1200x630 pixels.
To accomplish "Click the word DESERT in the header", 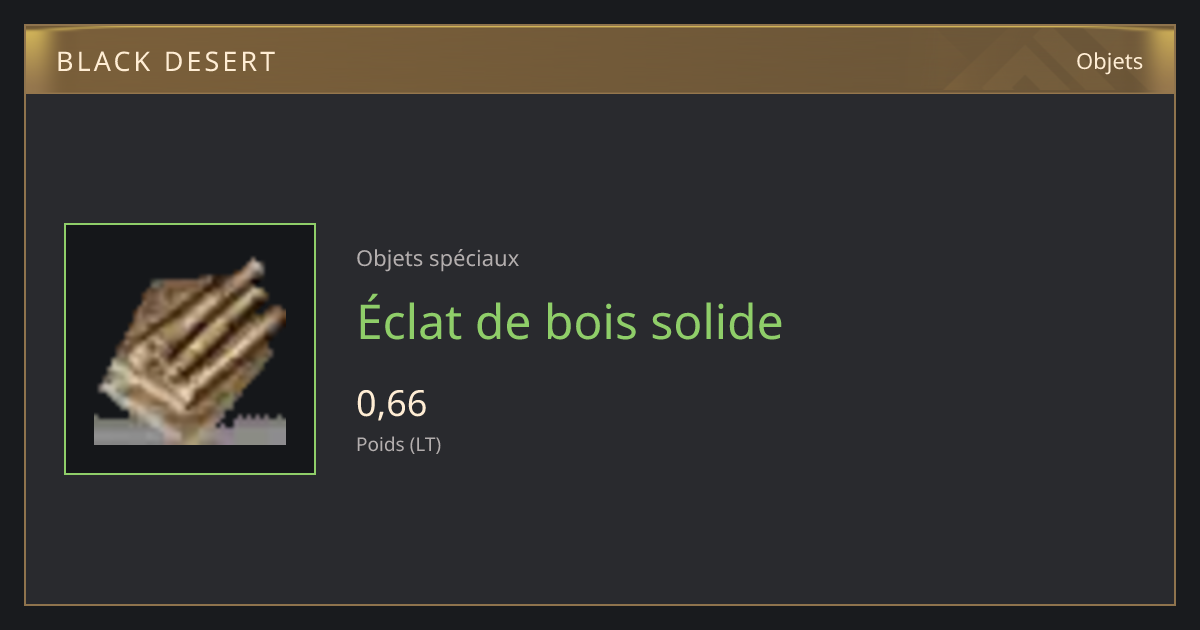I will pos(220,62).
